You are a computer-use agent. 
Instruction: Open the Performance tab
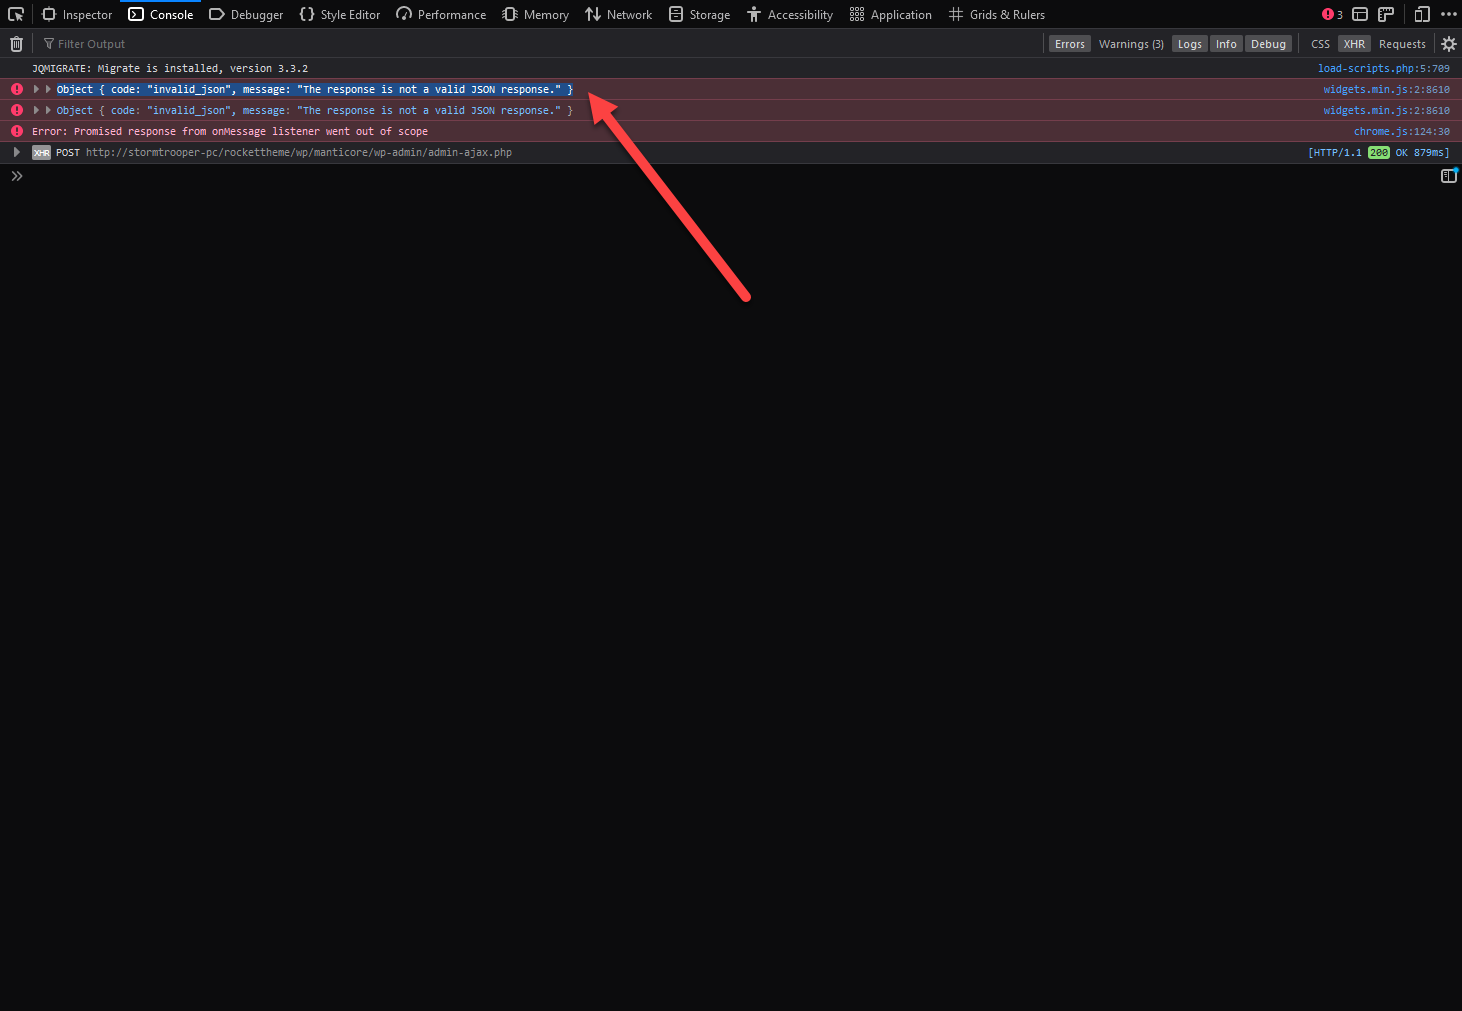point(441,14)
